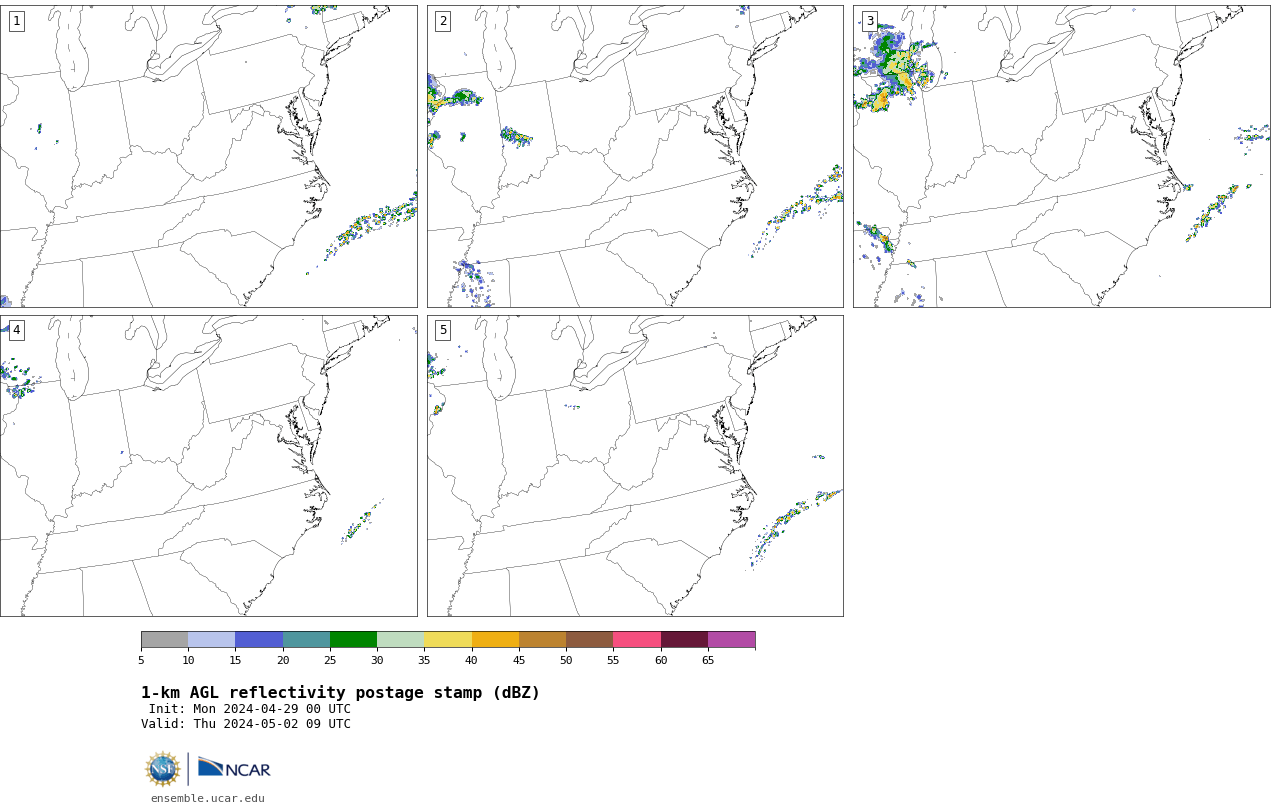Click the ensemble.ucar.edu text

click(207, 798)
